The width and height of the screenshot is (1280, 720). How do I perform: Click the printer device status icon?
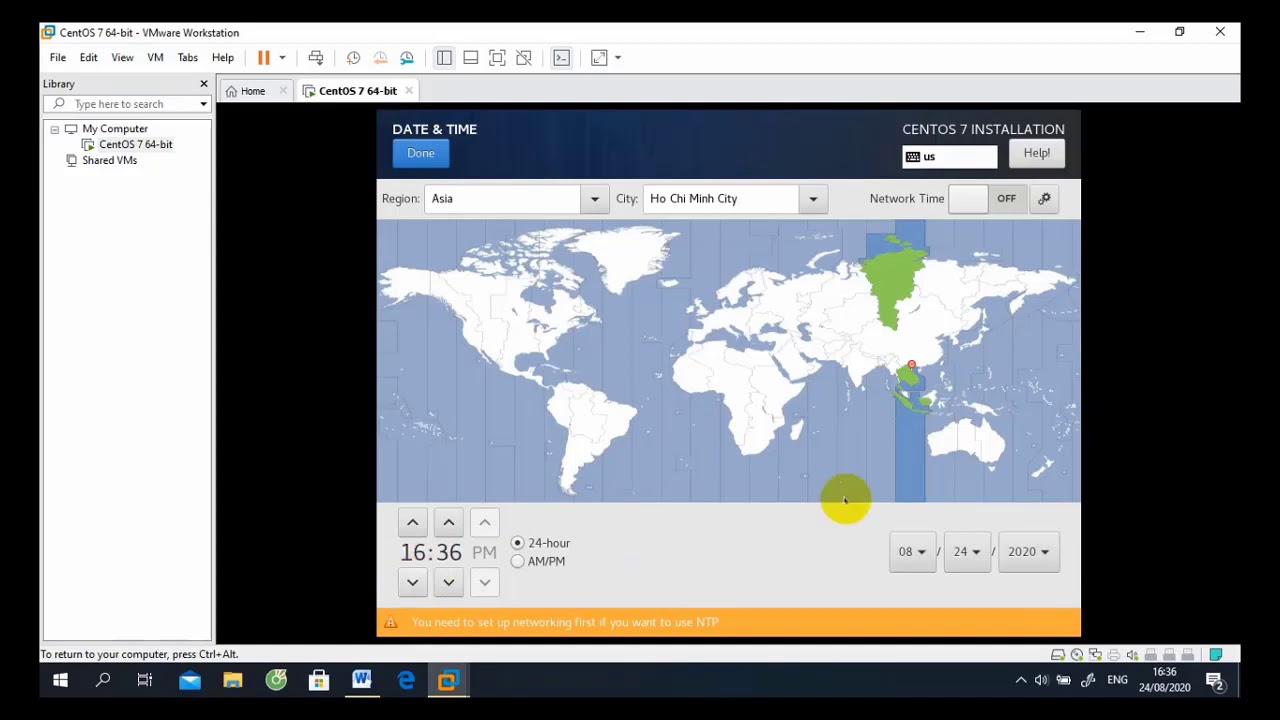point(1114,655)
